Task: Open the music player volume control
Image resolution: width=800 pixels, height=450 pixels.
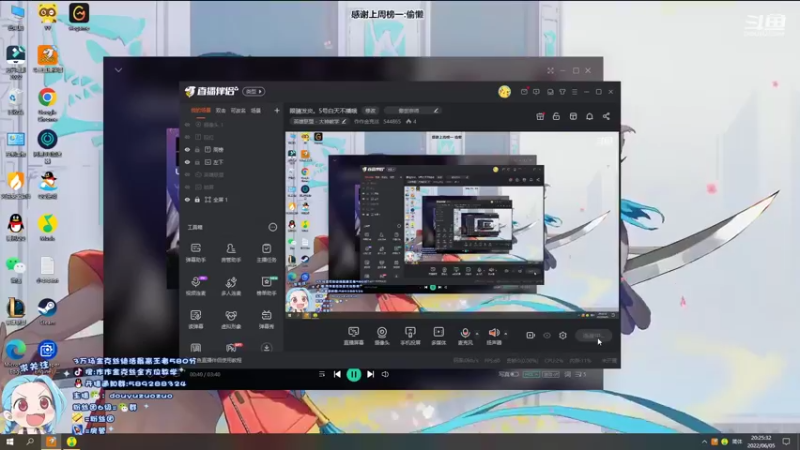Action: coord(385,374)
